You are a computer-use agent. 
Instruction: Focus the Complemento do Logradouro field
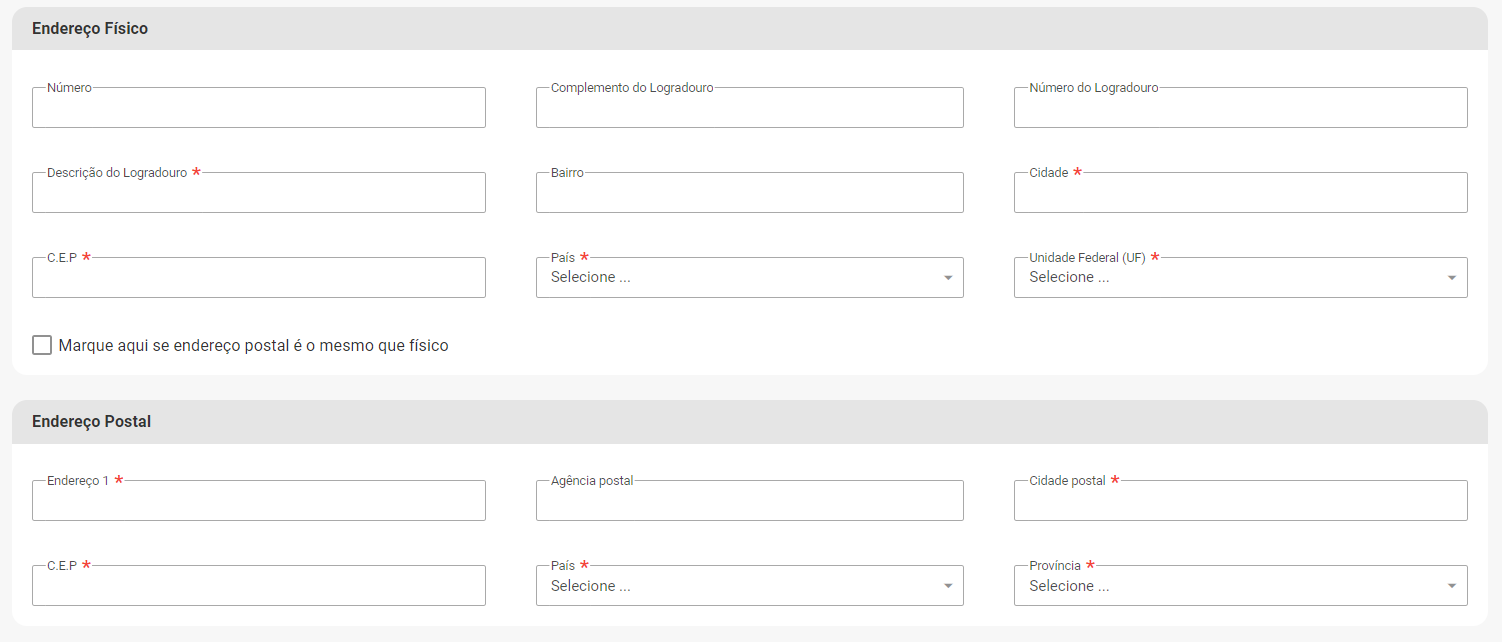pos(749,109)
